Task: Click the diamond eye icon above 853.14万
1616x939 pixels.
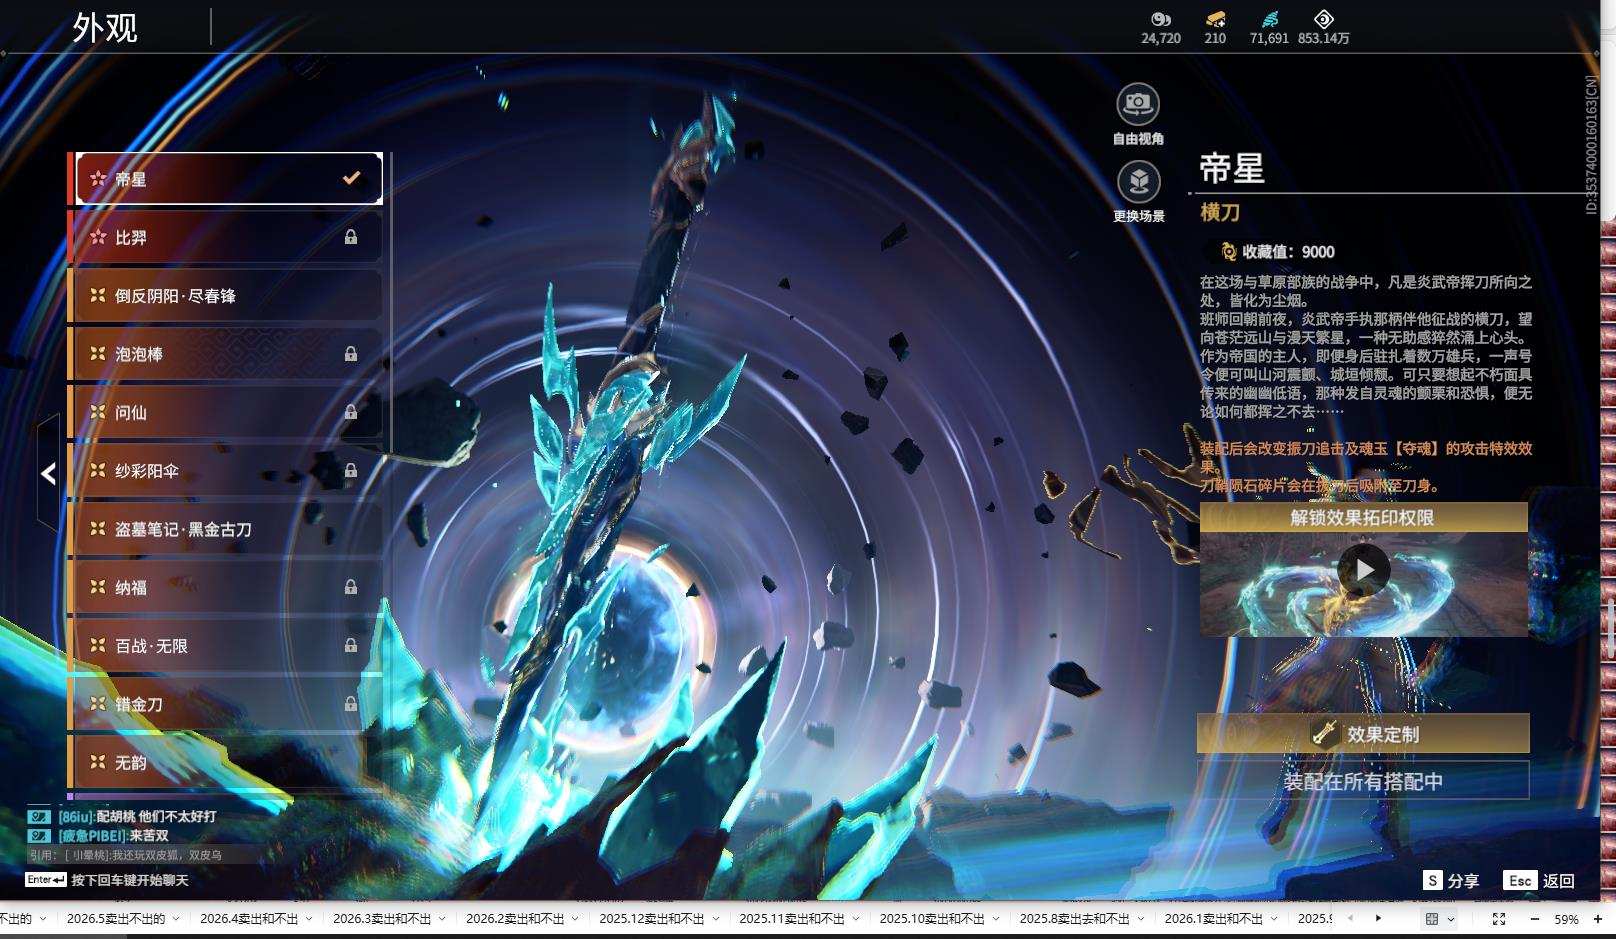Action: point(1323,19)
